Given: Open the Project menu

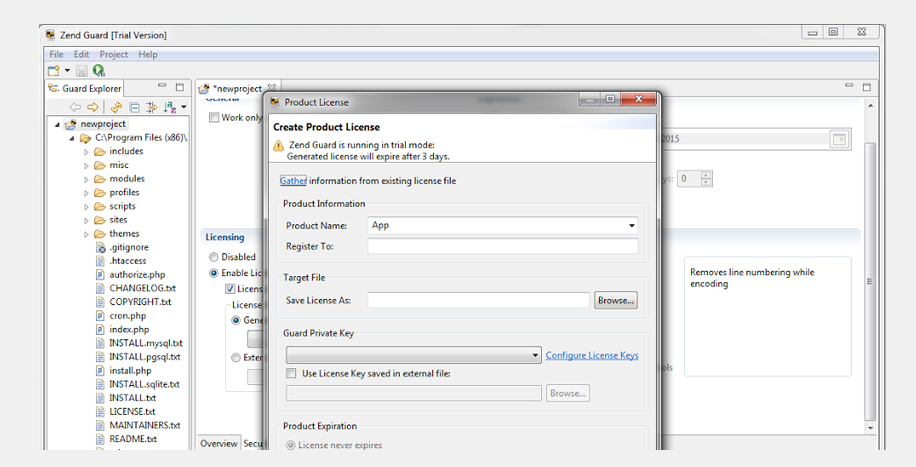Looking at the screenshot, I should pos(113,54).
